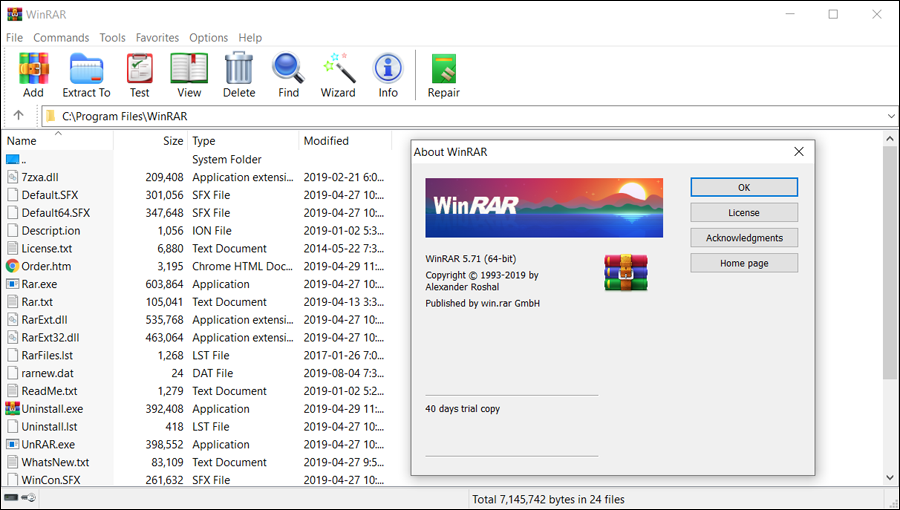Expand the address bar path dropdown

click(x=891, y=116)
